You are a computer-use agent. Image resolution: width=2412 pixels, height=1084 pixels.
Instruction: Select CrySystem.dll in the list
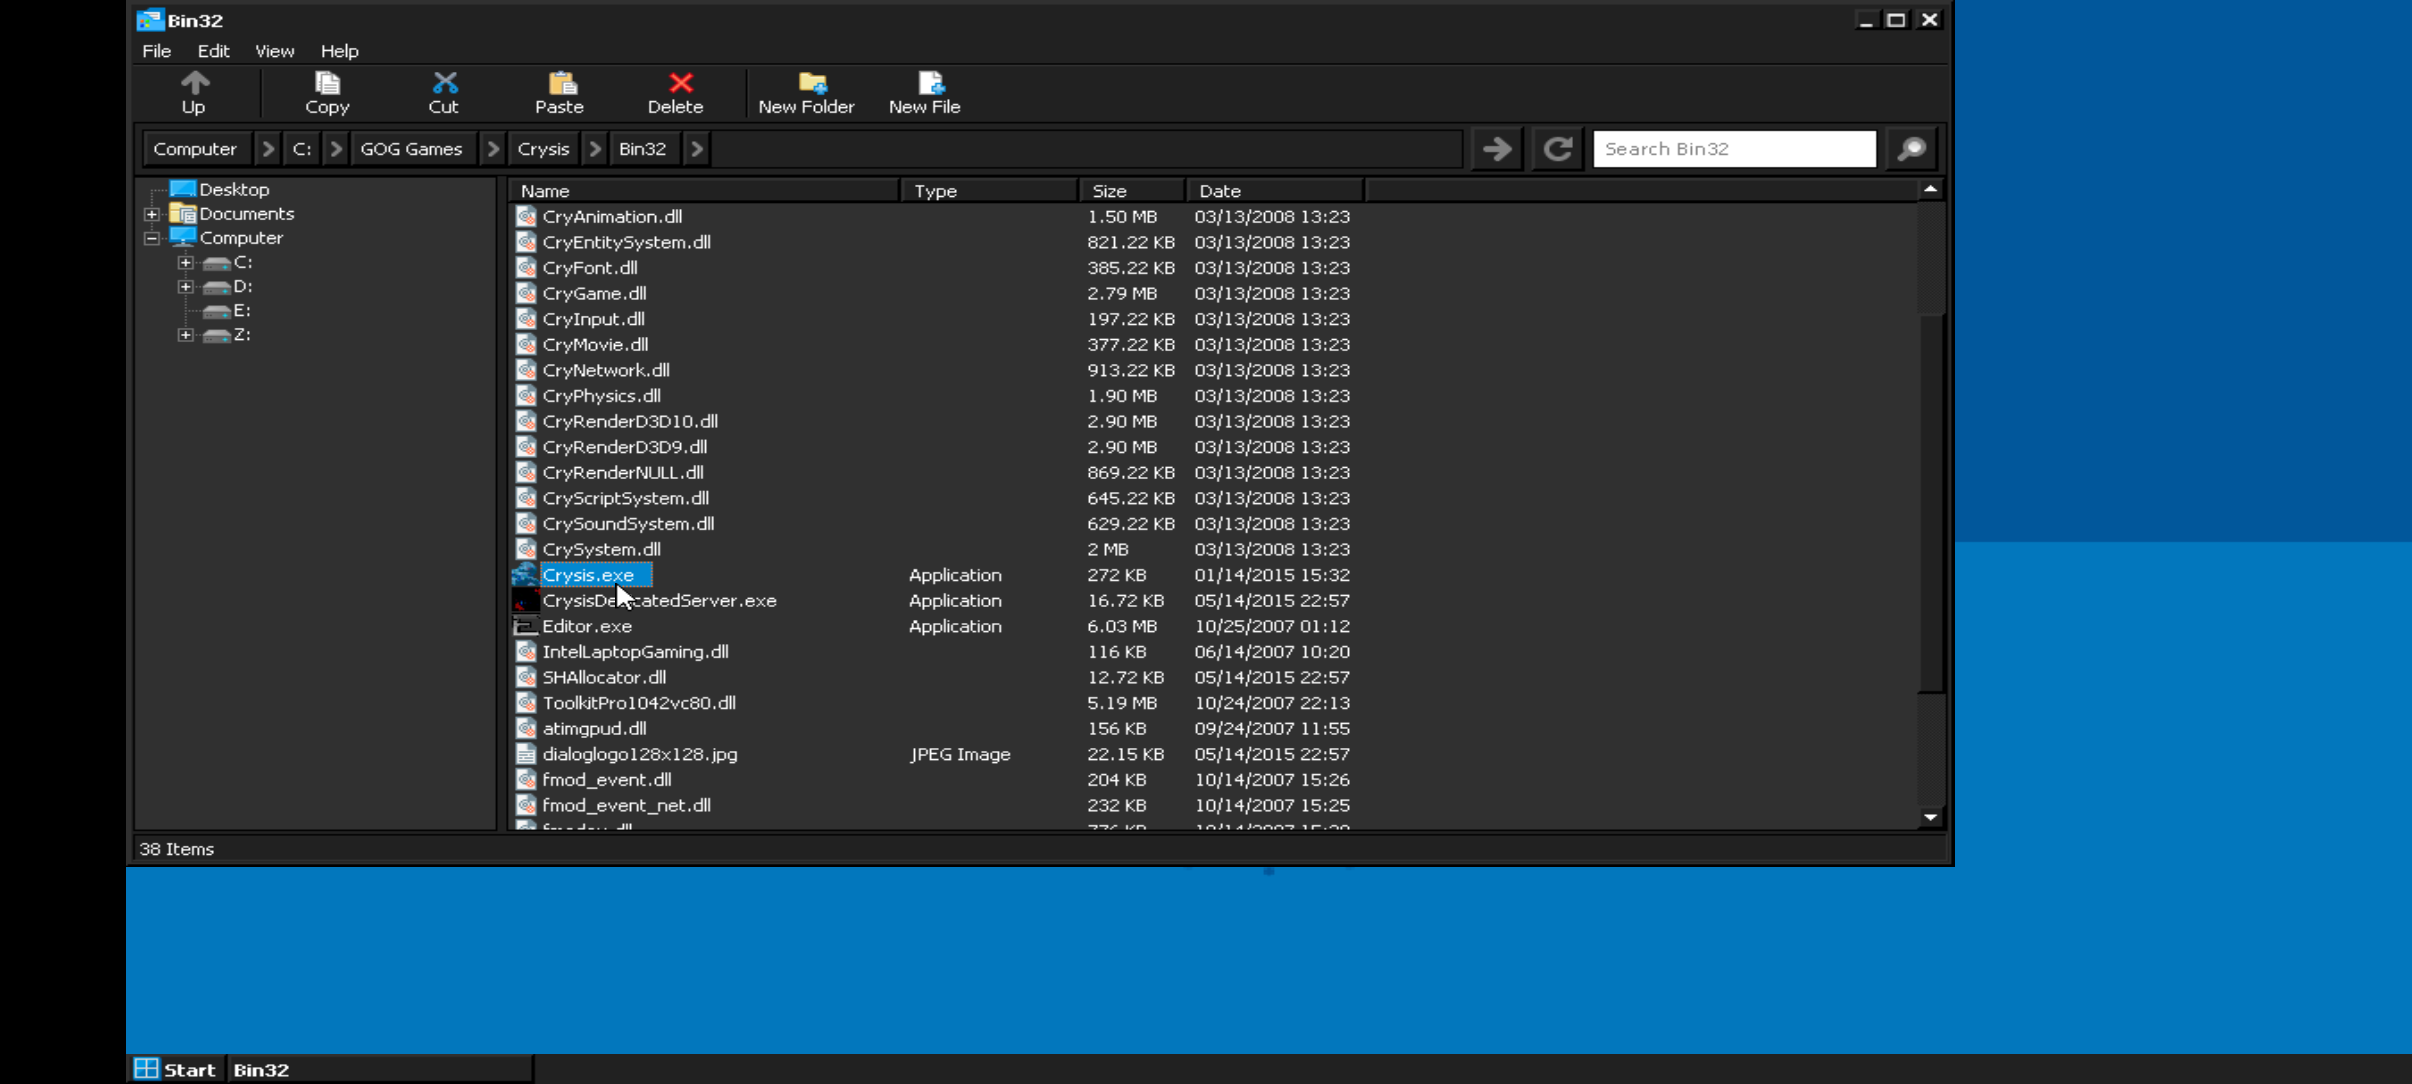pos(601,549)
